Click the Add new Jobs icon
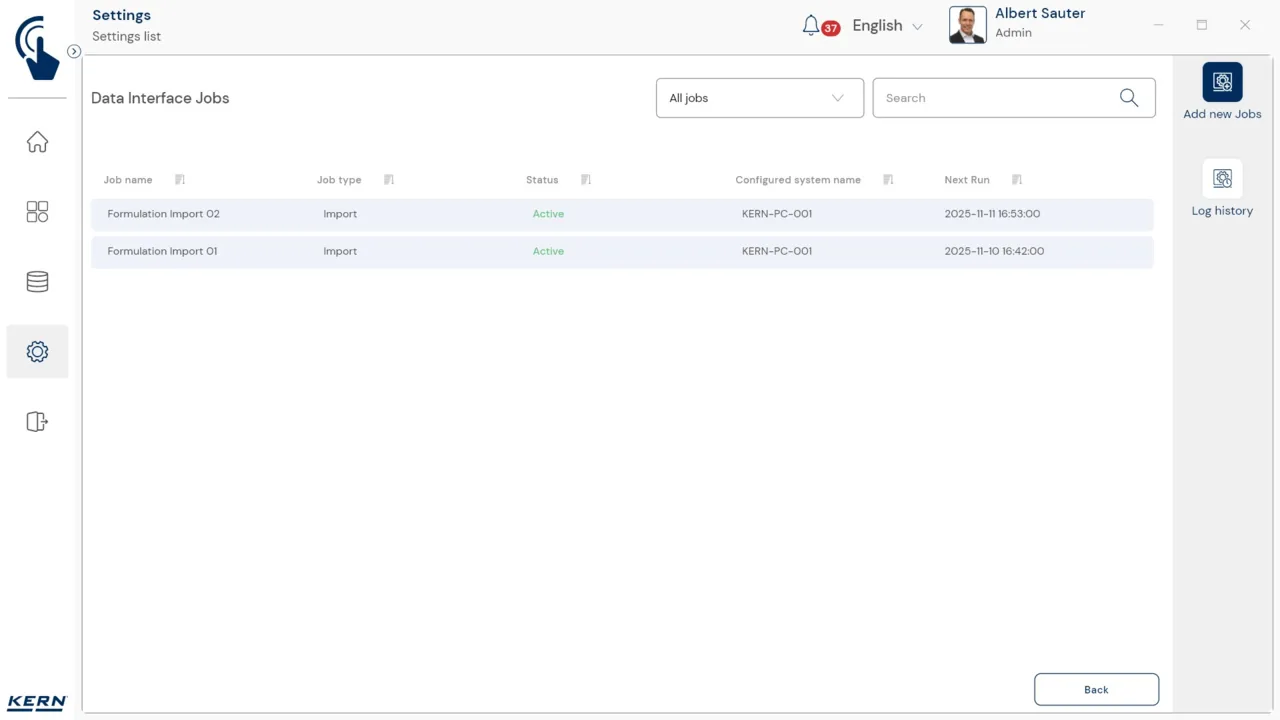Screen dimensions: 1280x720 pos(1222,82)
